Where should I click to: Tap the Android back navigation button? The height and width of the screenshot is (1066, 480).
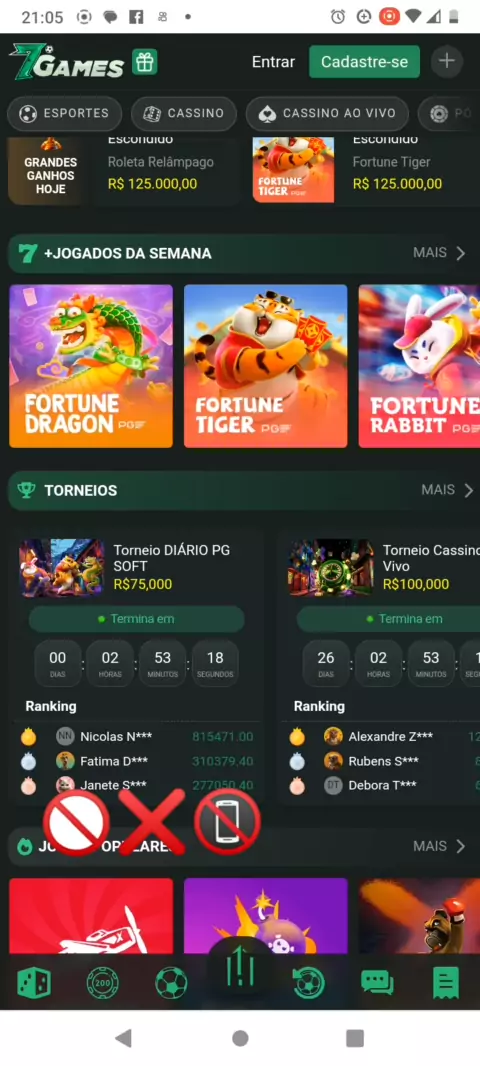click(x=123, y=1037)
